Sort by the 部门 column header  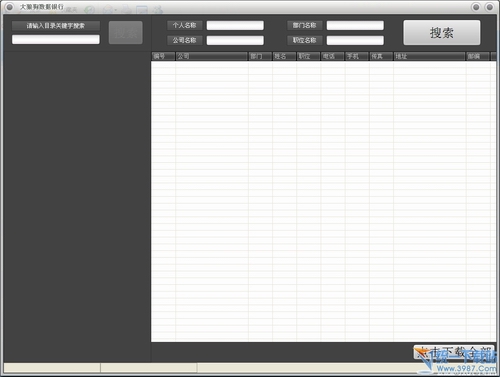(x=260, y=56)
